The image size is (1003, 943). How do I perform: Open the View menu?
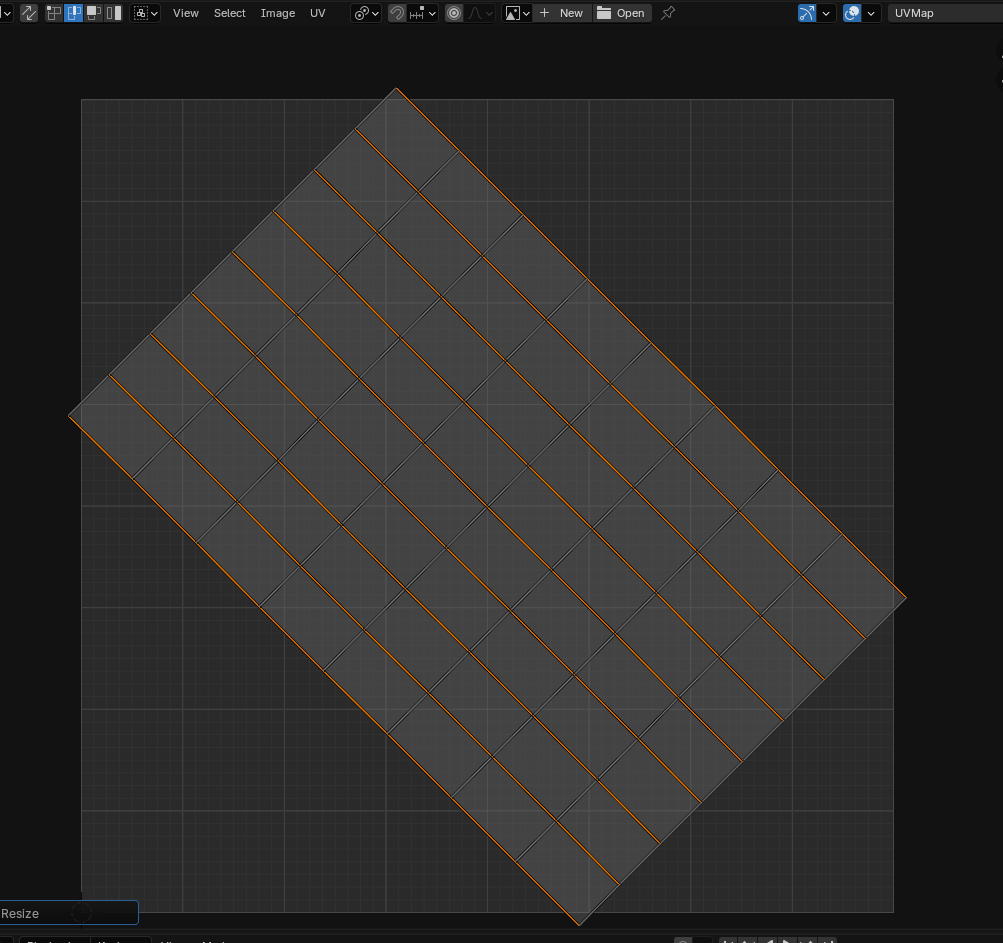coord(186,13)
